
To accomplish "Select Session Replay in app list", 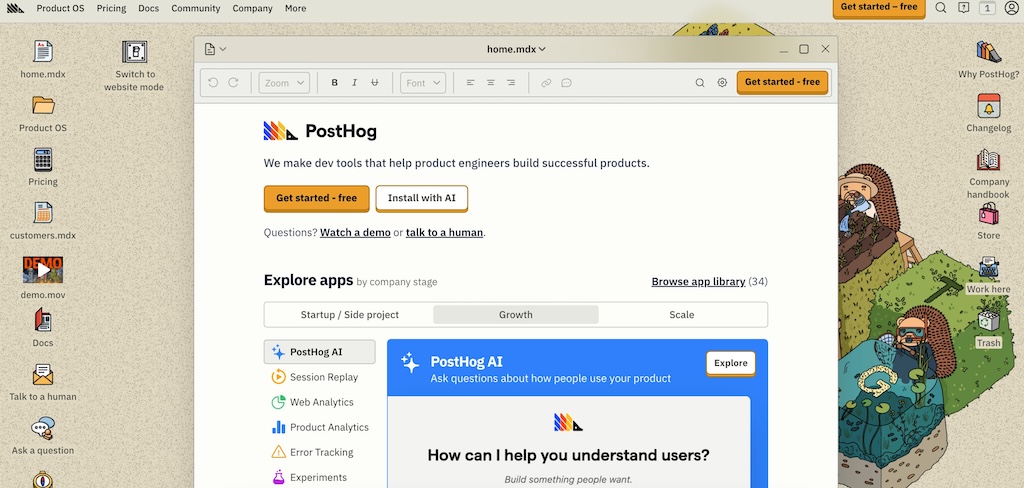I will pos(319,377).
